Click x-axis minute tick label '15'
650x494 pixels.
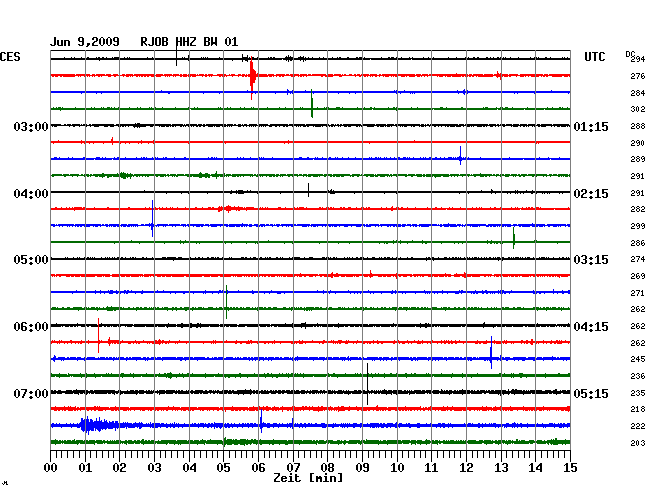click(570, 468)
